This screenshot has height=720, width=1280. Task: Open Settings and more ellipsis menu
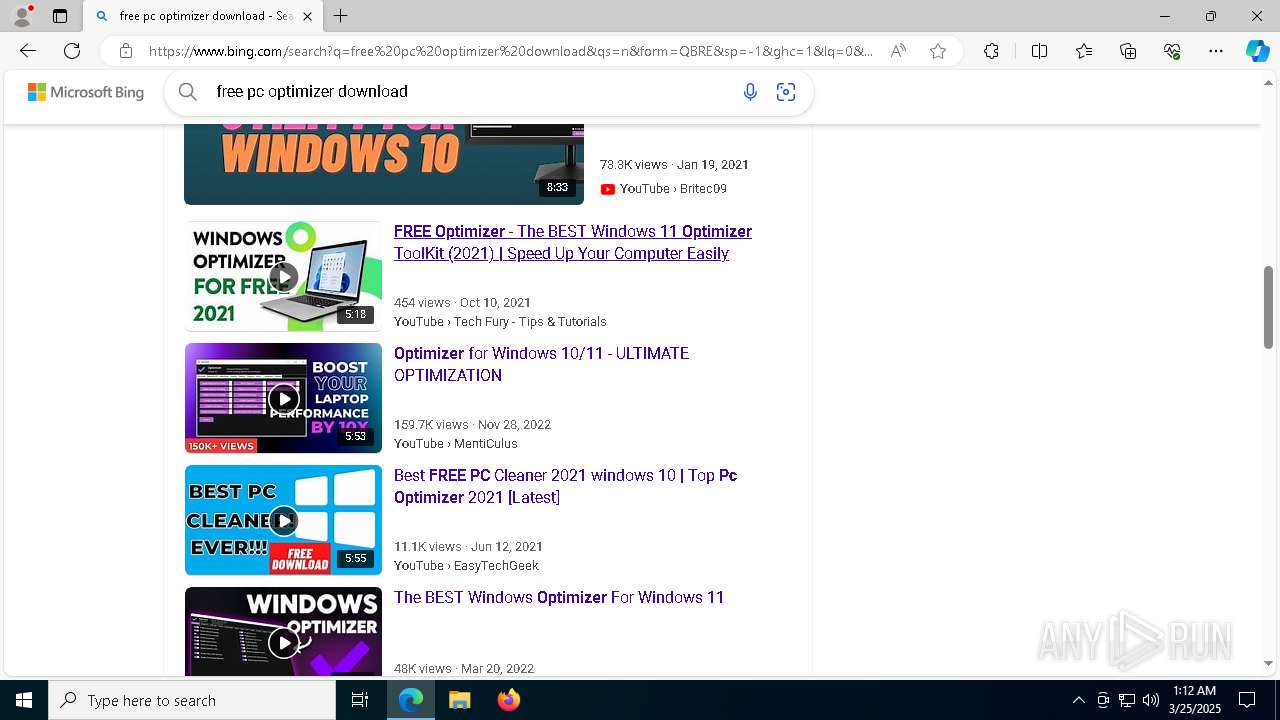pos(1216,51)
